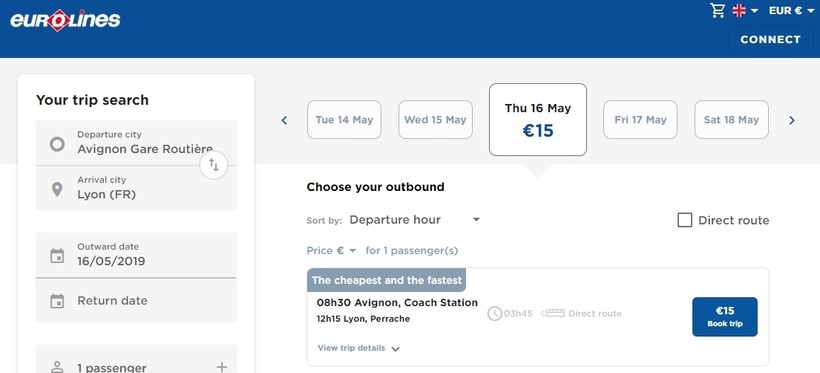Select the Fri 17 May tab
The image size is (820, 373).
click(640, 120)
